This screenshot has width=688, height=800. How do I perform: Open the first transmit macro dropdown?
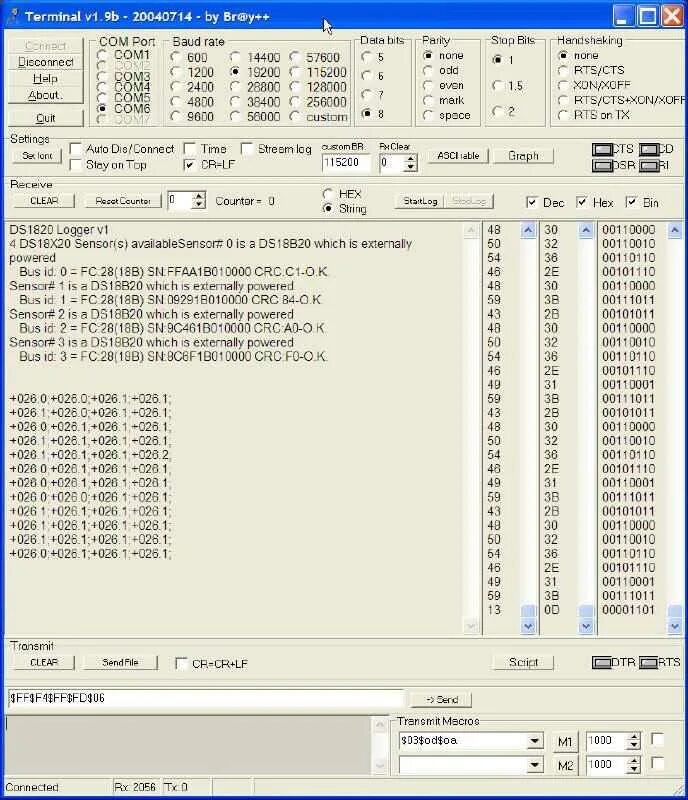click(534, 740)
